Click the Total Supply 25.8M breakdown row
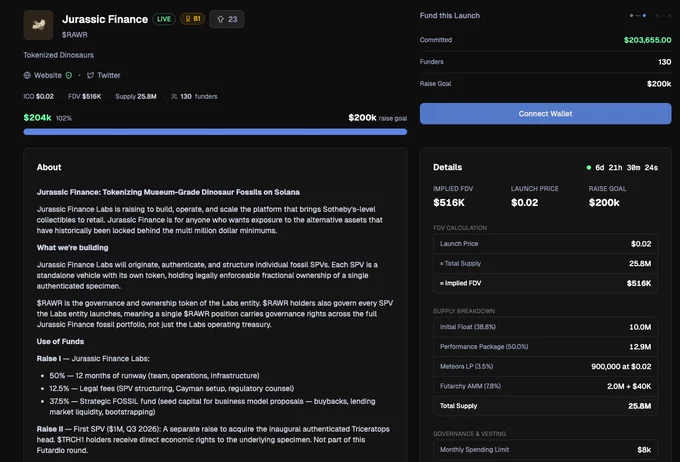The height and width of the screenshot is (462, 680). tap(545, 406)
